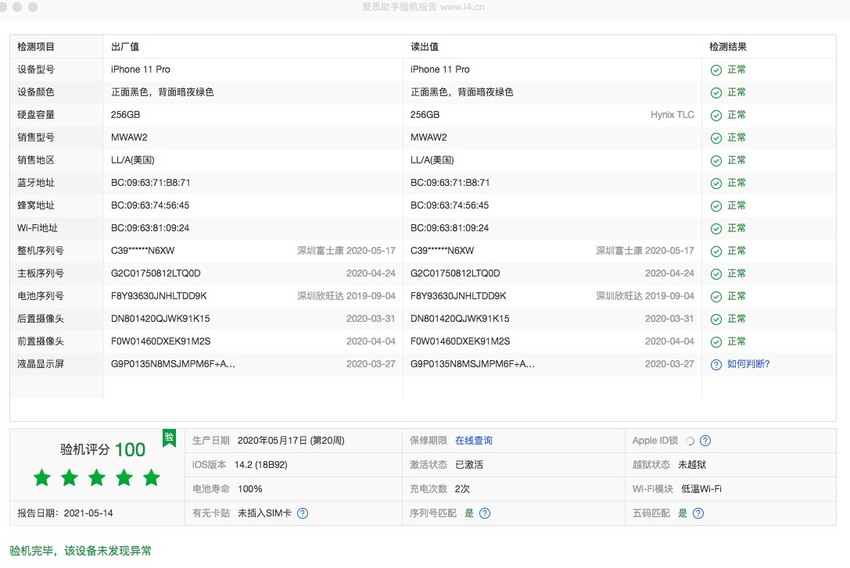Screen dimensions: 850x568
Task: Click the green check icon in 主板序列号 row
Action: click(716, 274)
